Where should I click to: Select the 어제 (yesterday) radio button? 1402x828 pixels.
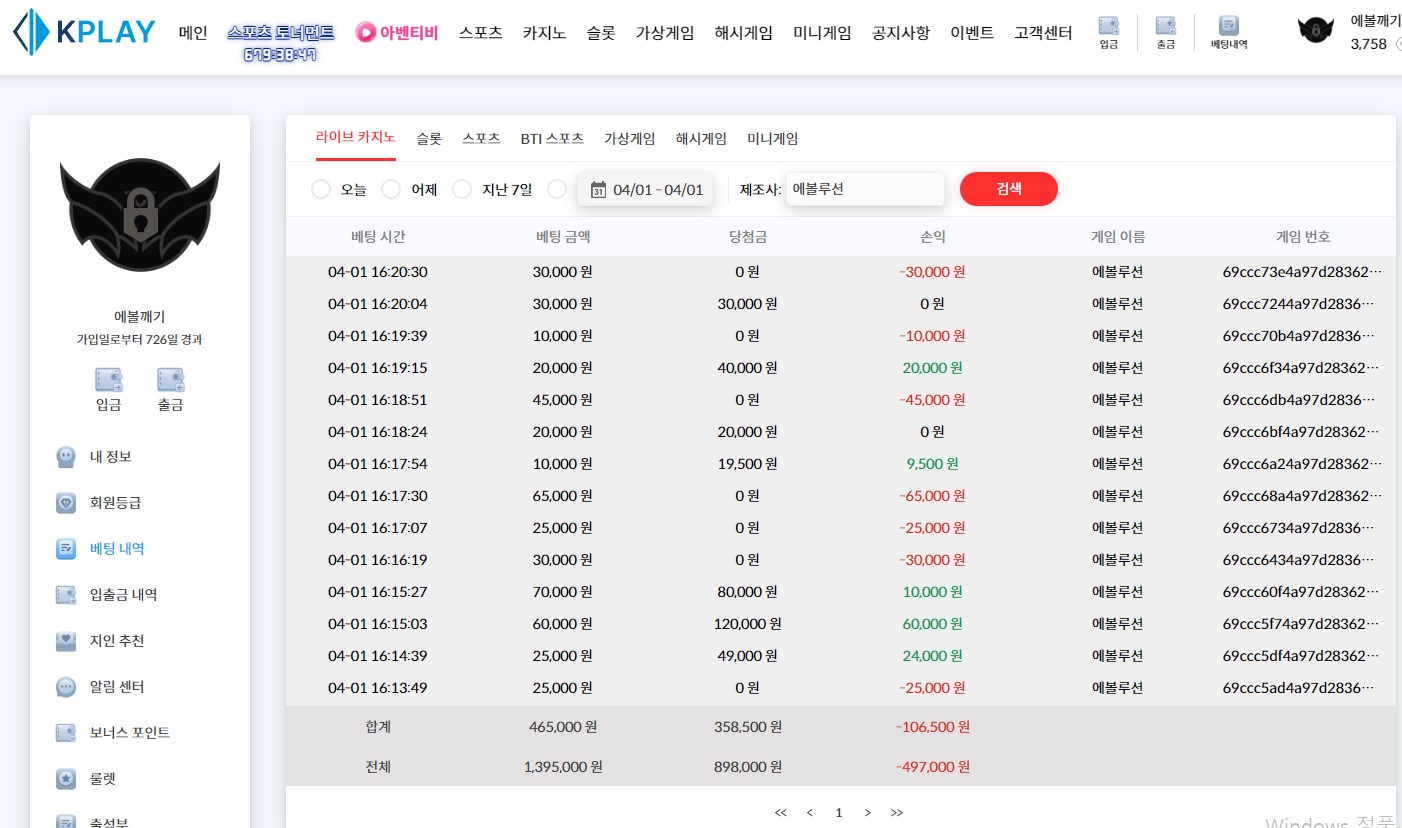click(x=391, y=189)
